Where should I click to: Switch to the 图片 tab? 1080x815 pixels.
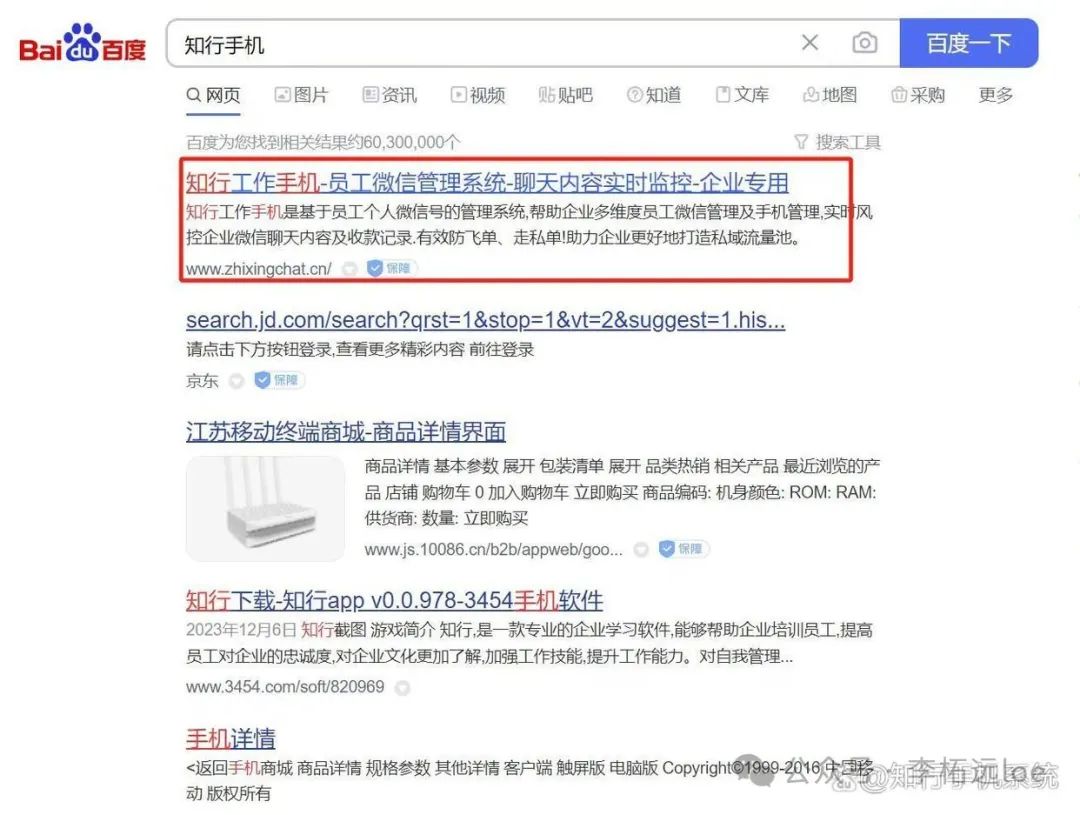click(302, 95)
